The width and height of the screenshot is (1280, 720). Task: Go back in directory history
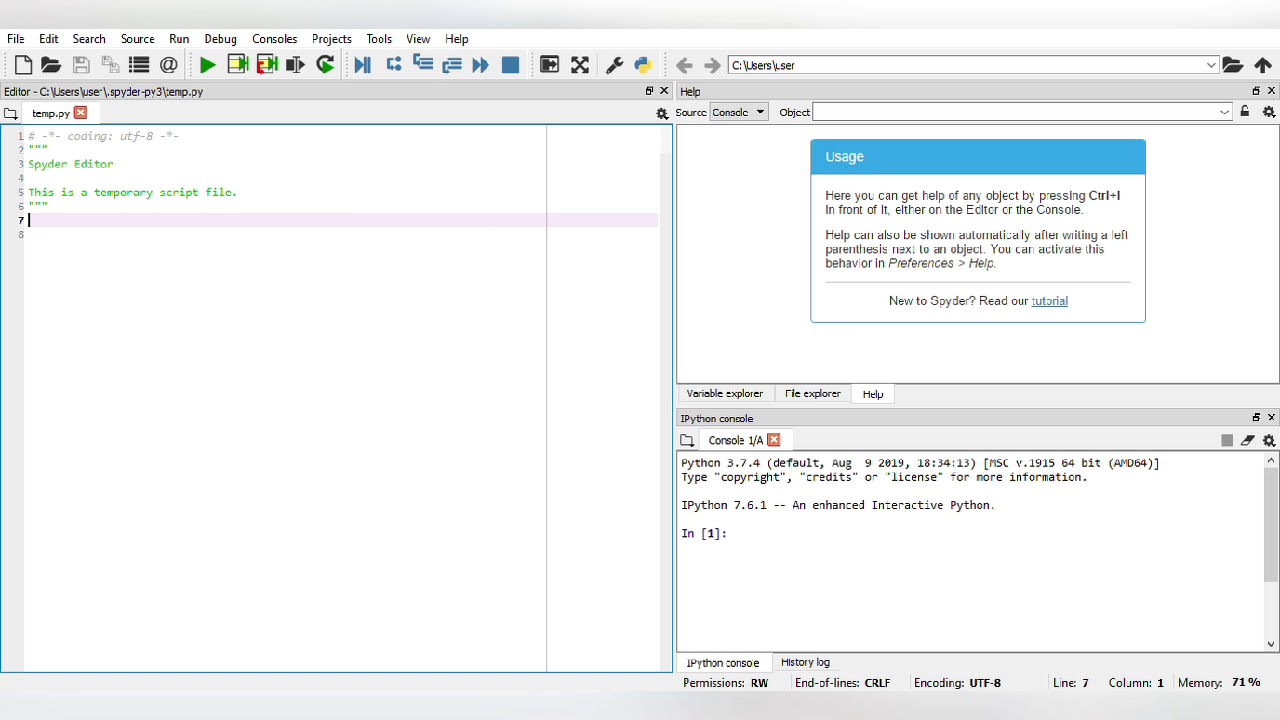[x=684, y=65]
